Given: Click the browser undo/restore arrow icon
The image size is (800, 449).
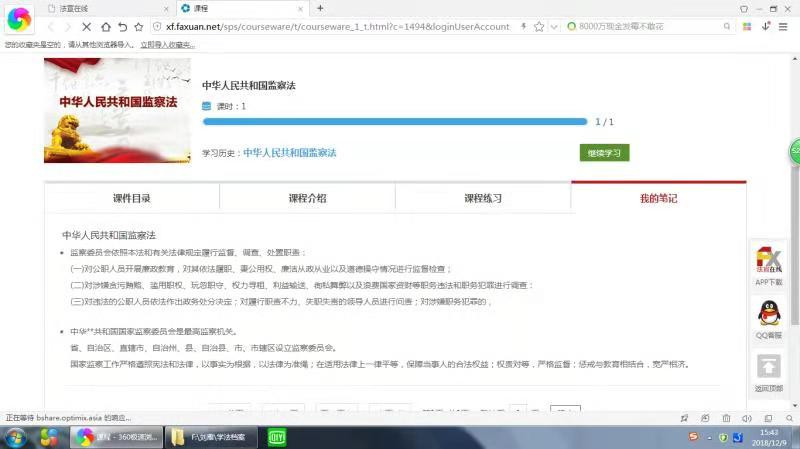Looking at the screenshot, I should [121, 26].
